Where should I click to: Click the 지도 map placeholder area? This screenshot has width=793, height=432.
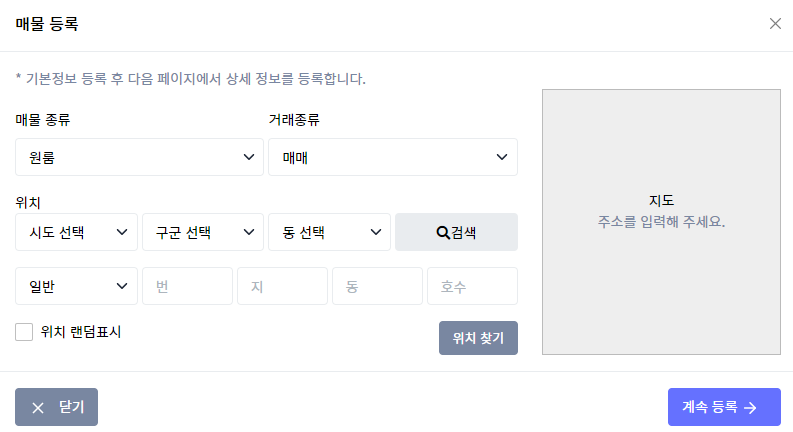pos(662,222)
